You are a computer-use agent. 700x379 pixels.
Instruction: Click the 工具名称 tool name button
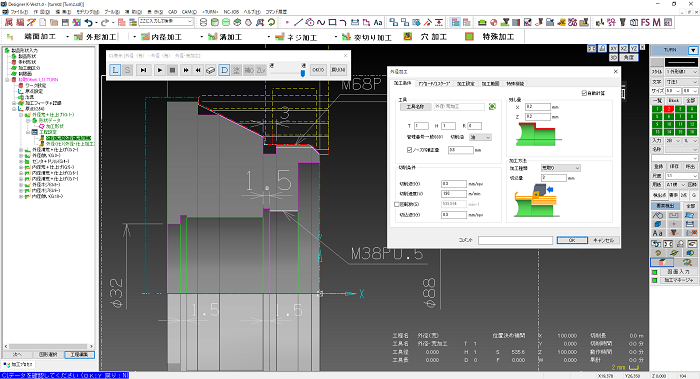click(x=415, y=107)
